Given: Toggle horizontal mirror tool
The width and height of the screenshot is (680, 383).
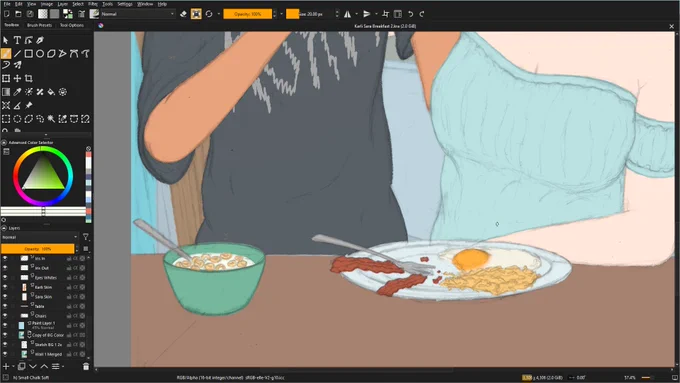Looking at the screenshot, I should [347, 14].
